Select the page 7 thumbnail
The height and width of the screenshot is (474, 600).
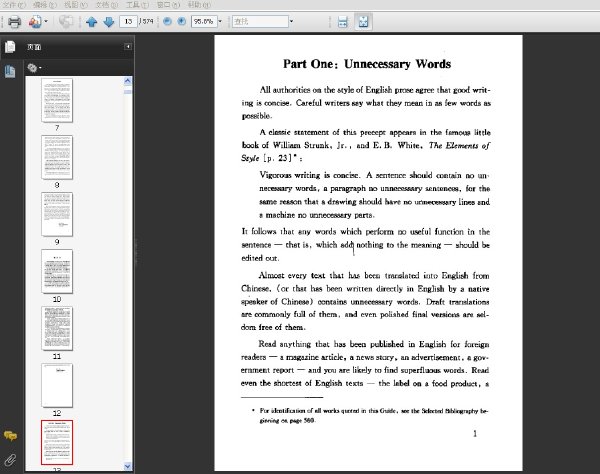(57, 100)
